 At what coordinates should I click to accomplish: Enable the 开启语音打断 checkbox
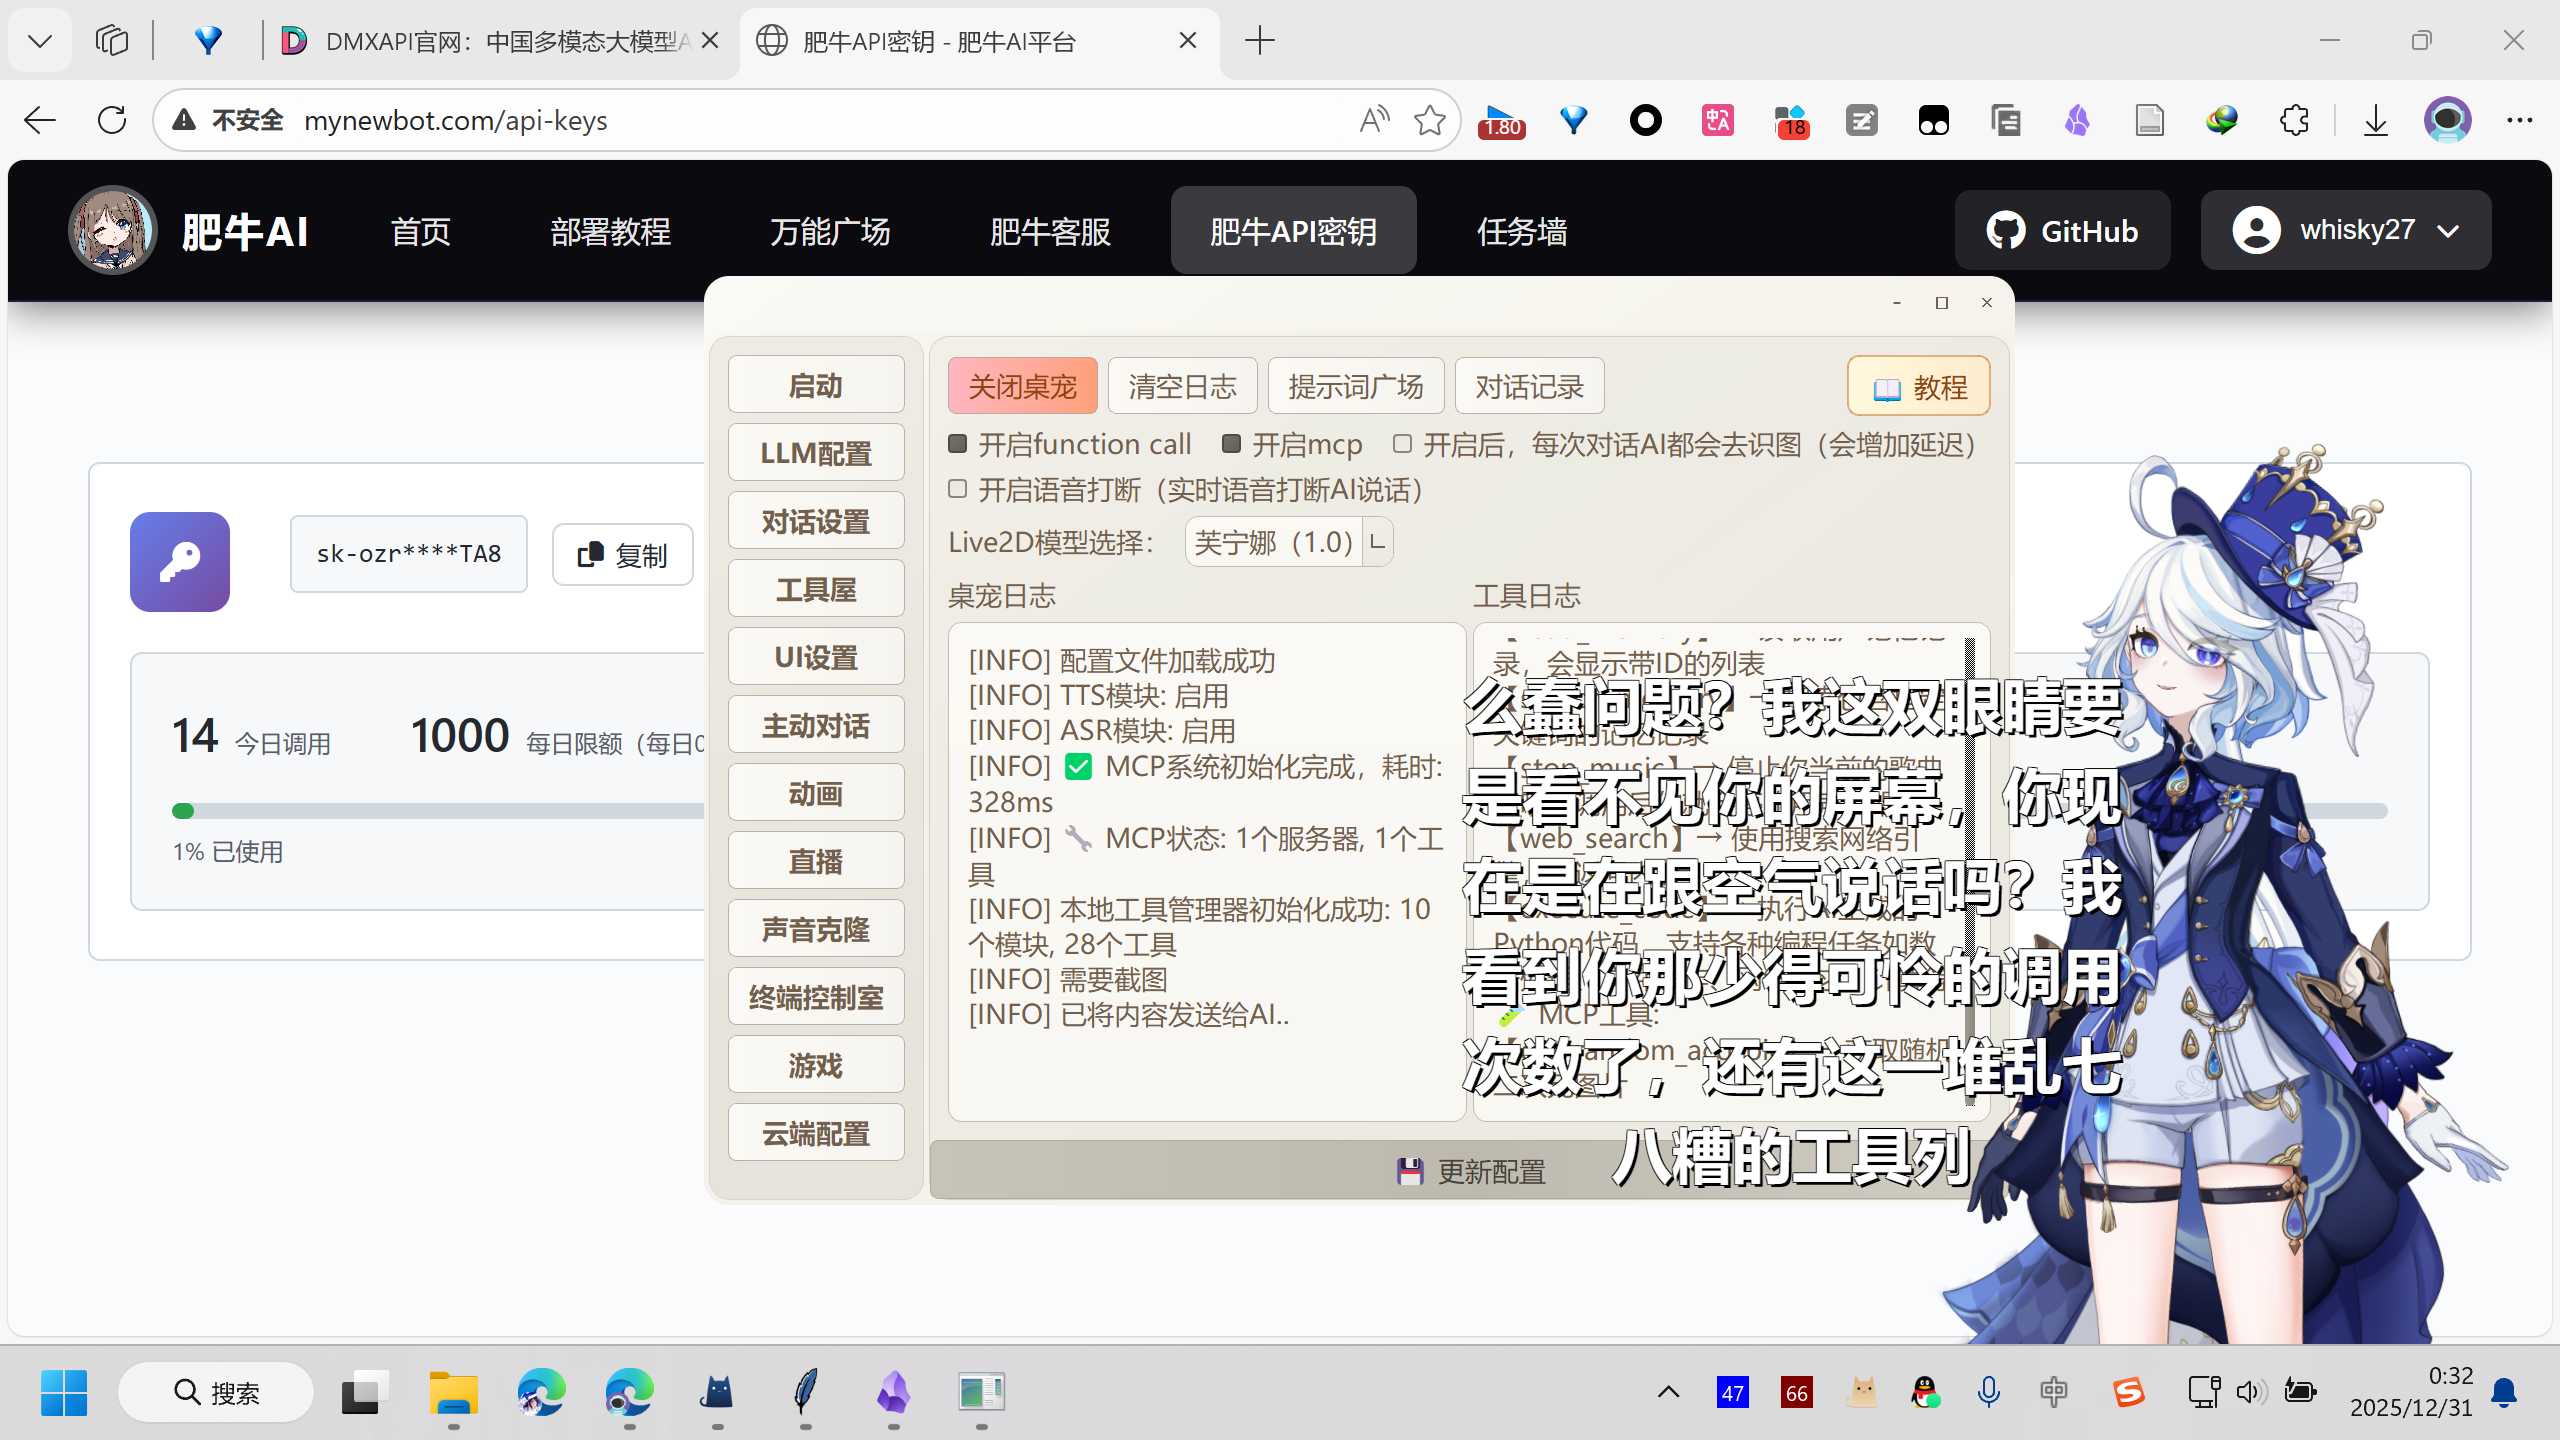point(958,489)
